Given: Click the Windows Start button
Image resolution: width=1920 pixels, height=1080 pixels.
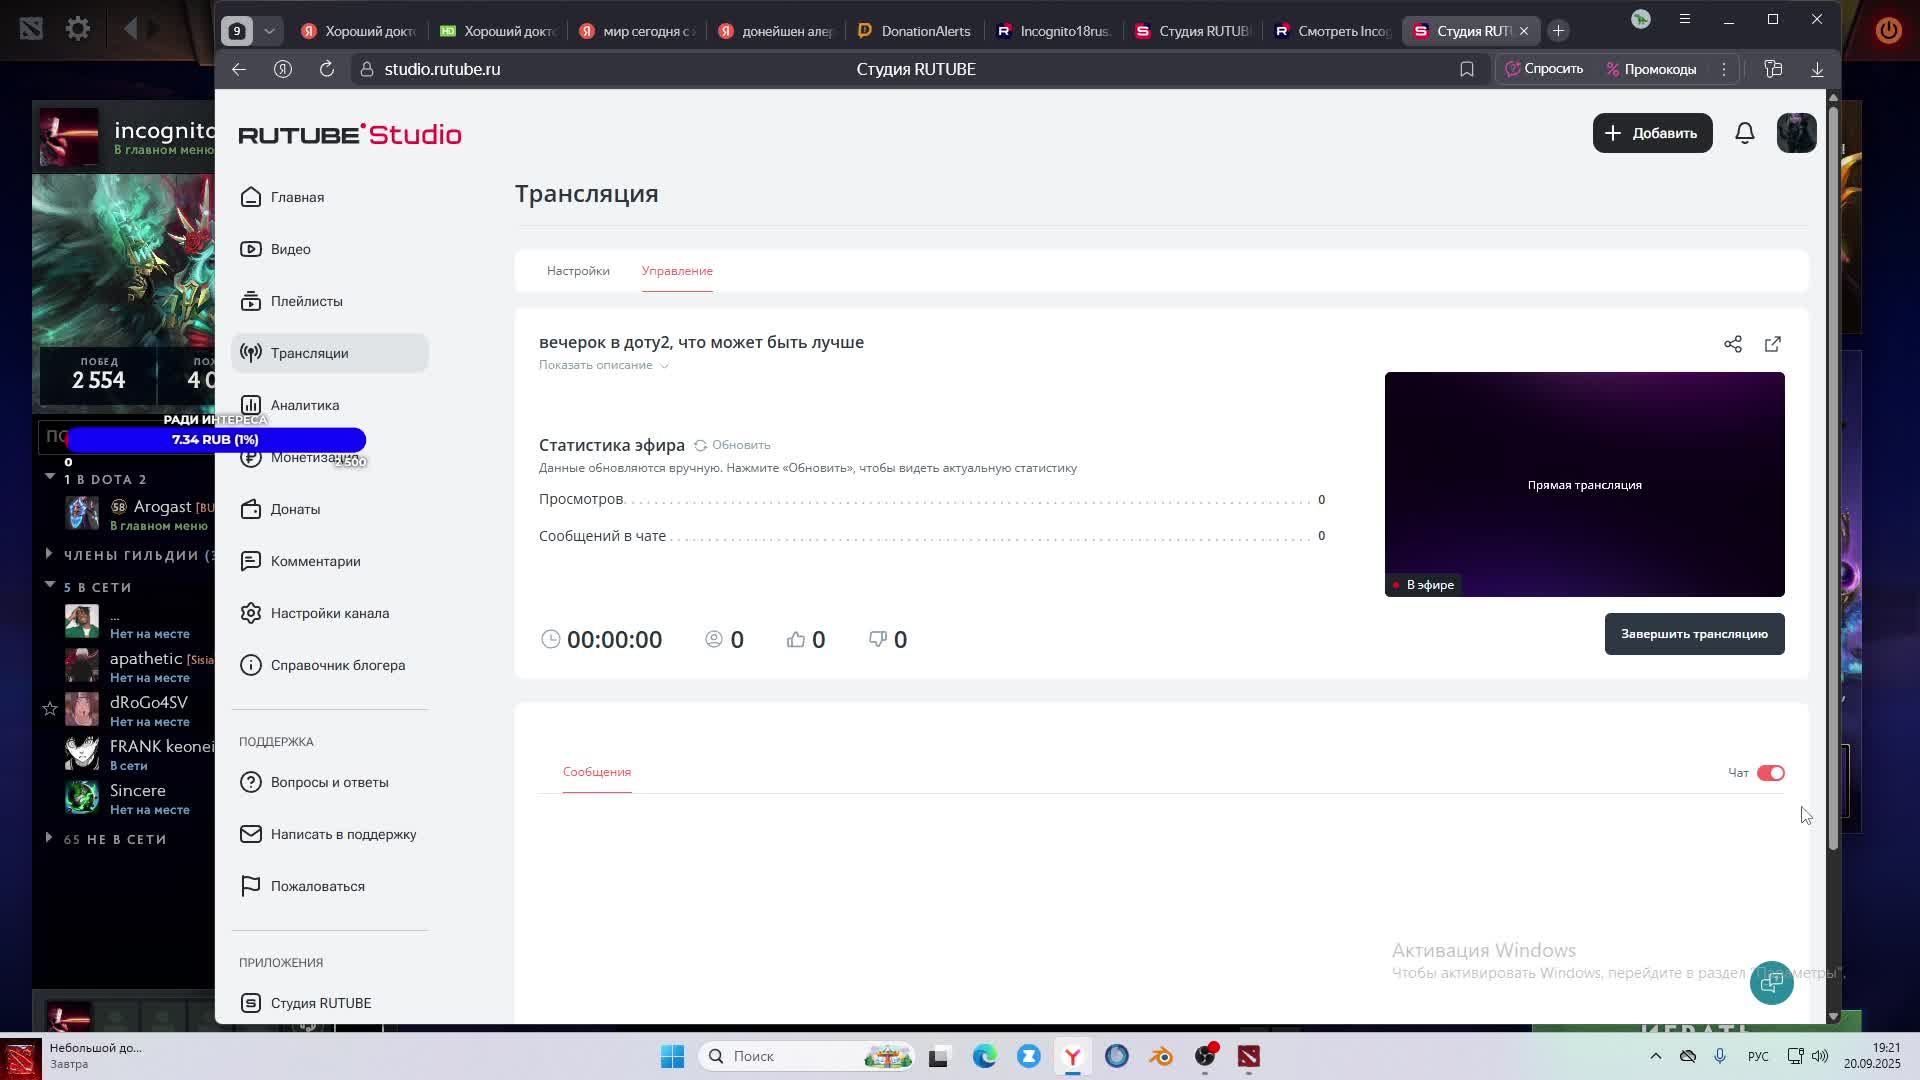Looking at the screenshot, I should coord(672,1056).
